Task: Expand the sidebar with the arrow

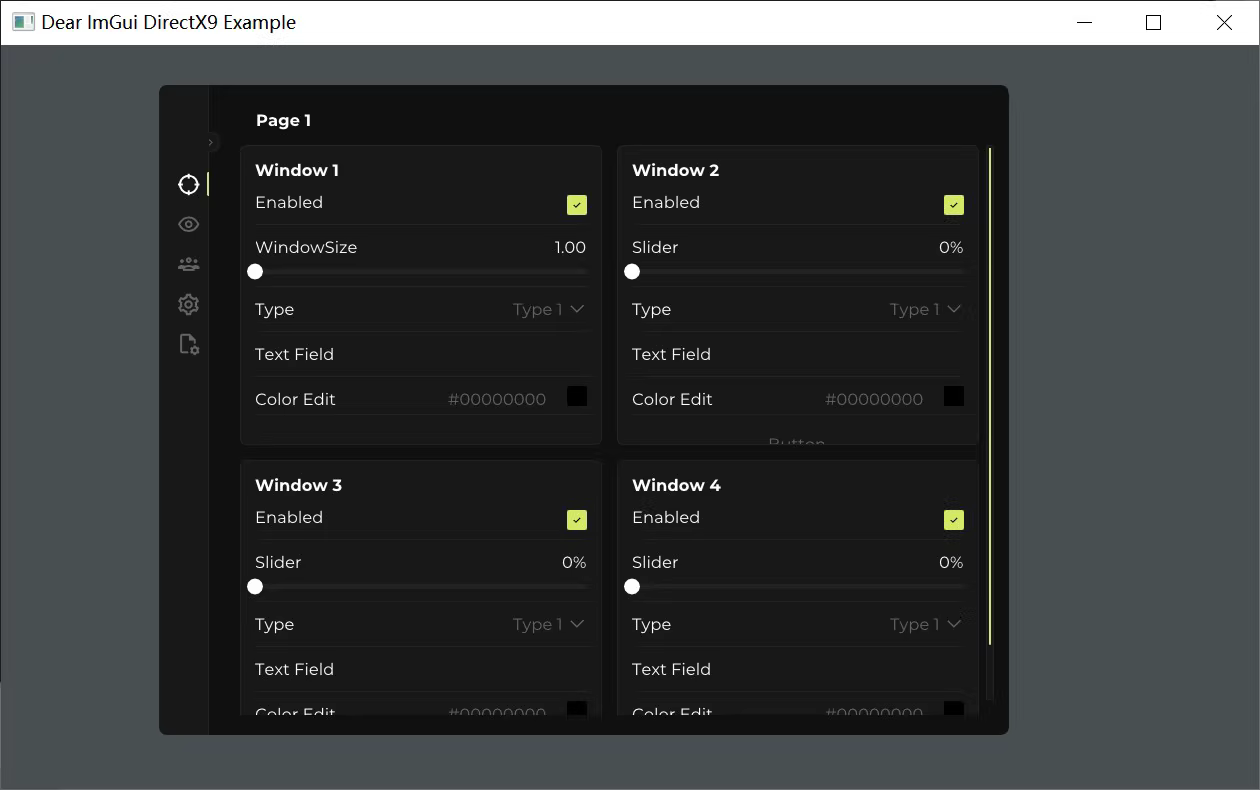Action: click(211, 143)
